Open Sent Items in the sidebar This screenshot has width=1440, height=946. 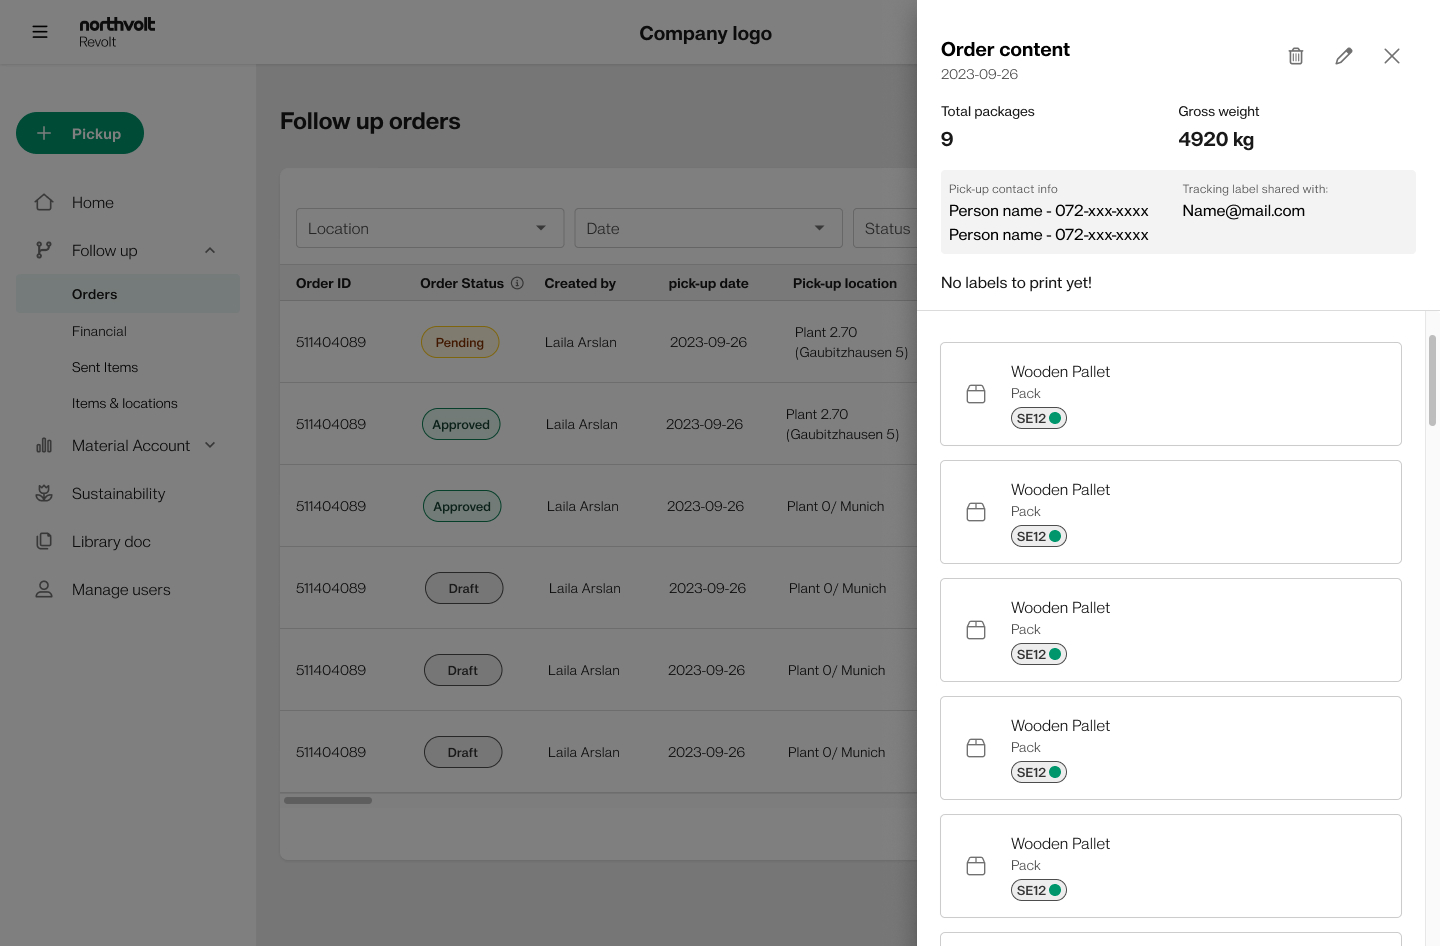tap(105, 367)
